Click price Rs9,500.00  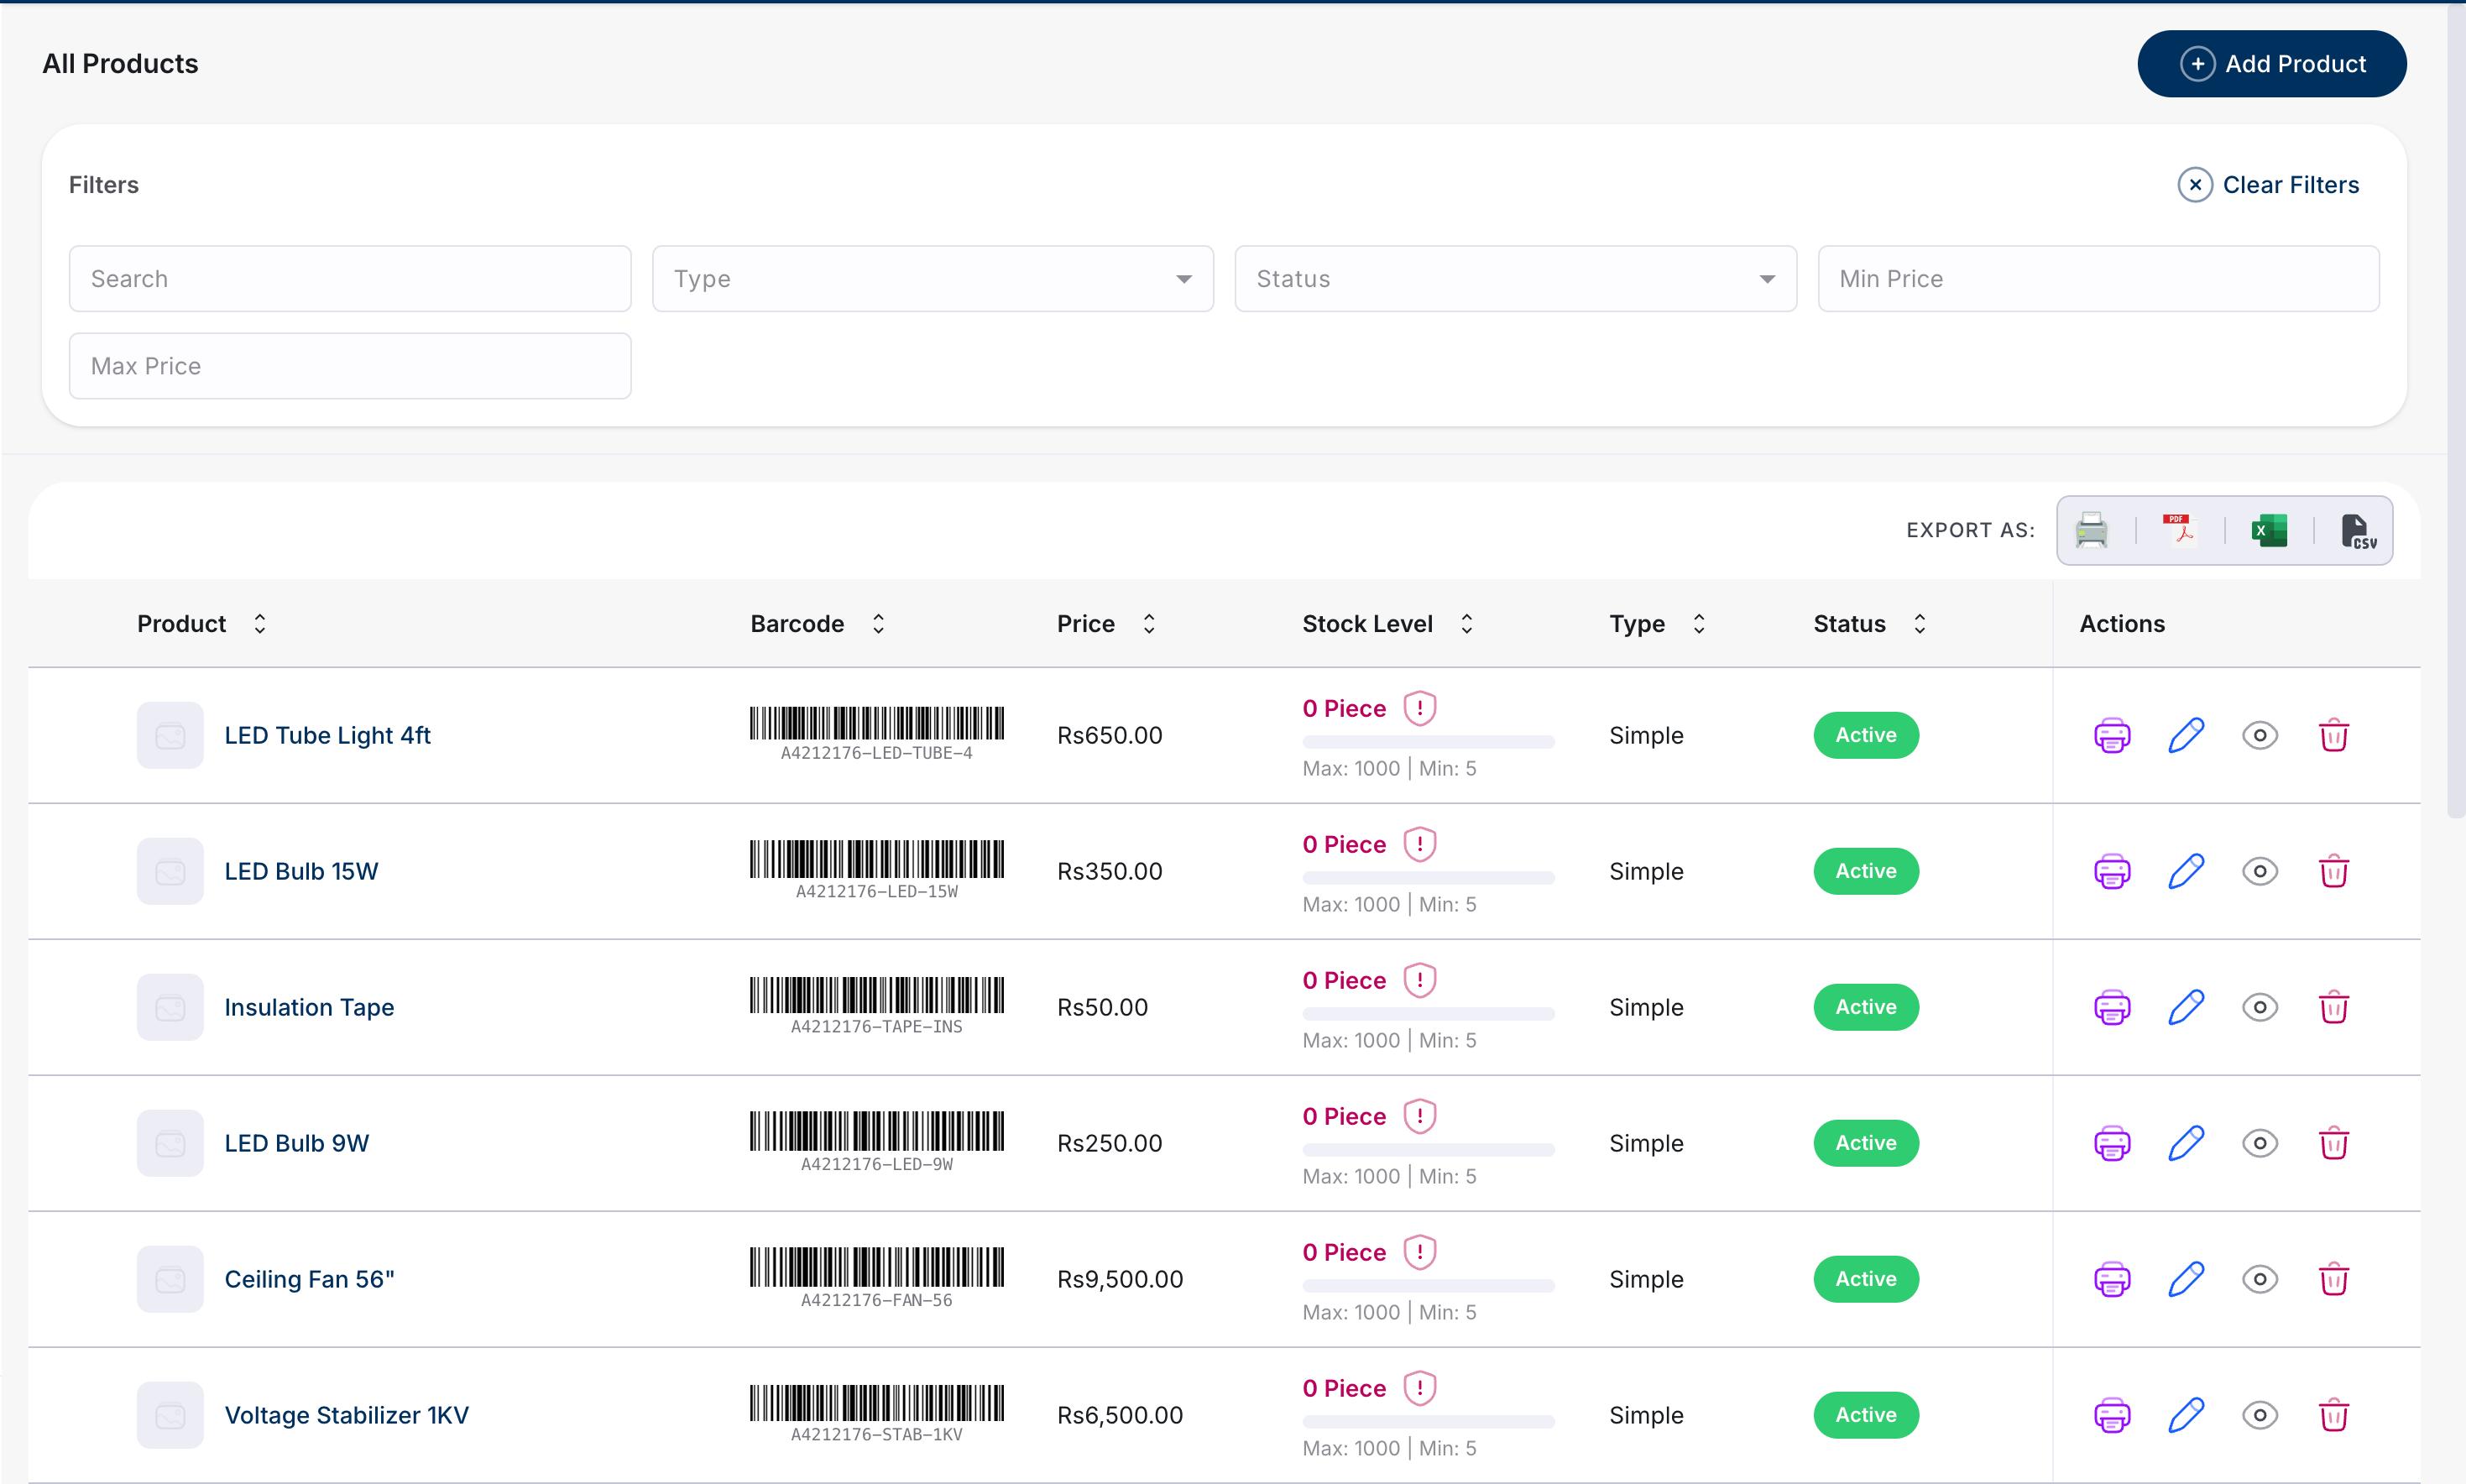(1120, 1280)
